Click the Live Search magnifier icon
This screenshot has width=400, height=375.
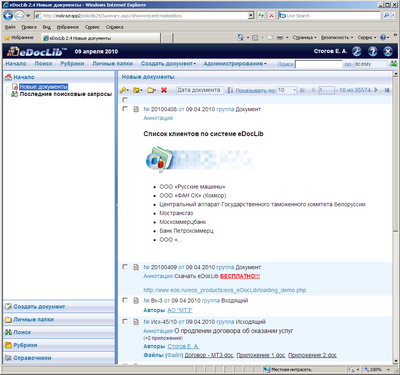tap(386, 15)
